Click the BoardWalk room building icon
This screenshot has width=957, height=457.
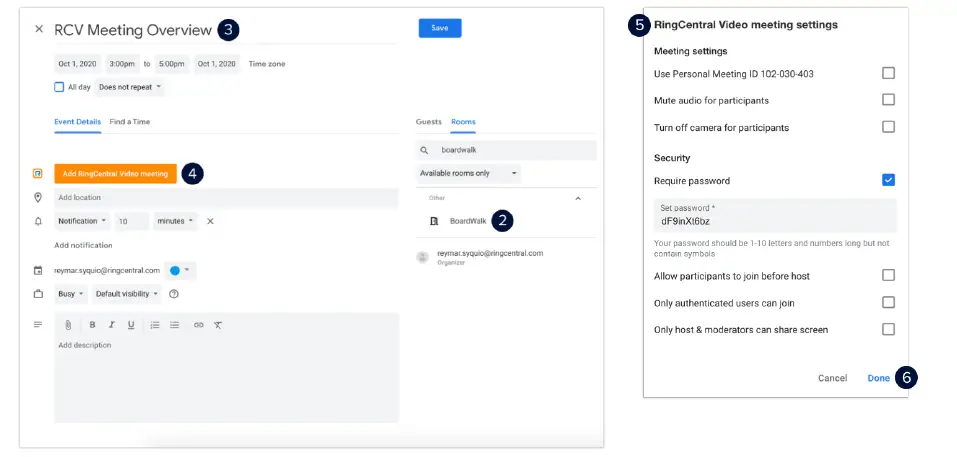(434, 221)
